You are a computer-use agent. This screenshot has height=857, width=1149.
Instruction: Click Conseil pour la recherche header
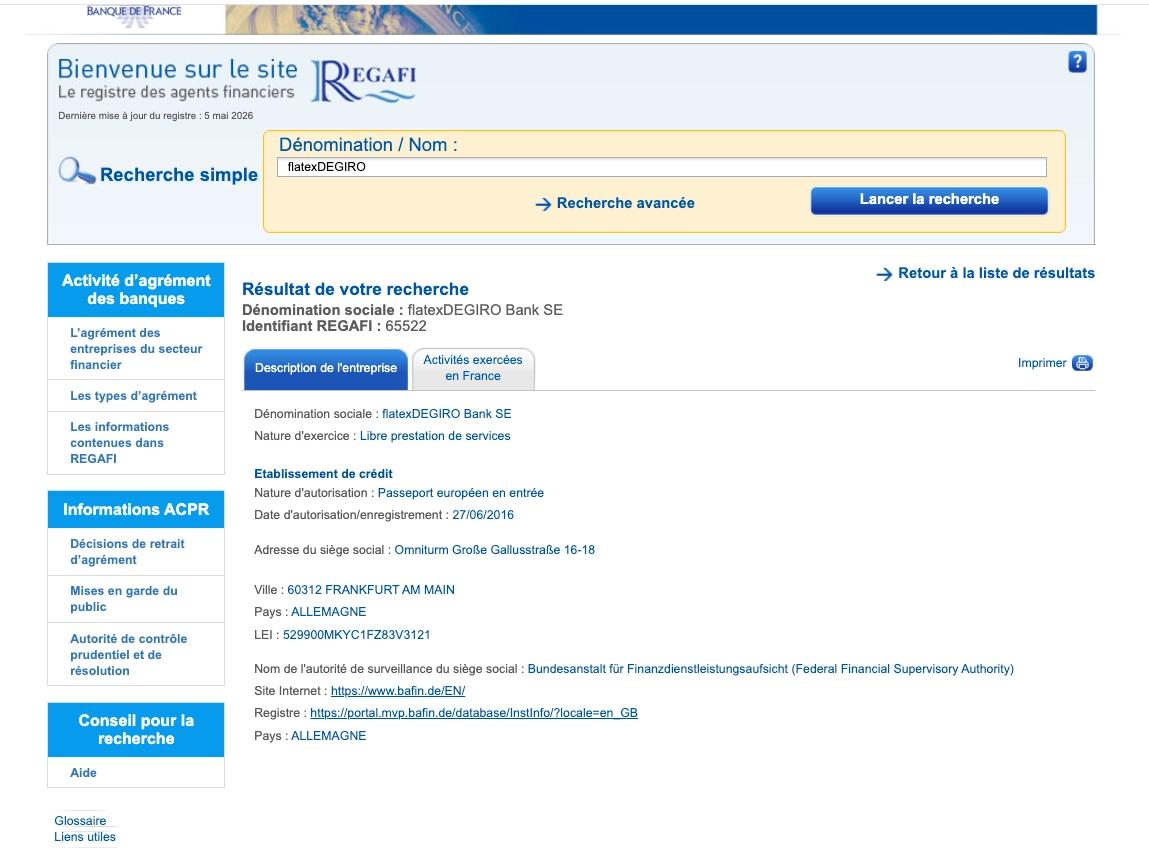coord(136,730)
